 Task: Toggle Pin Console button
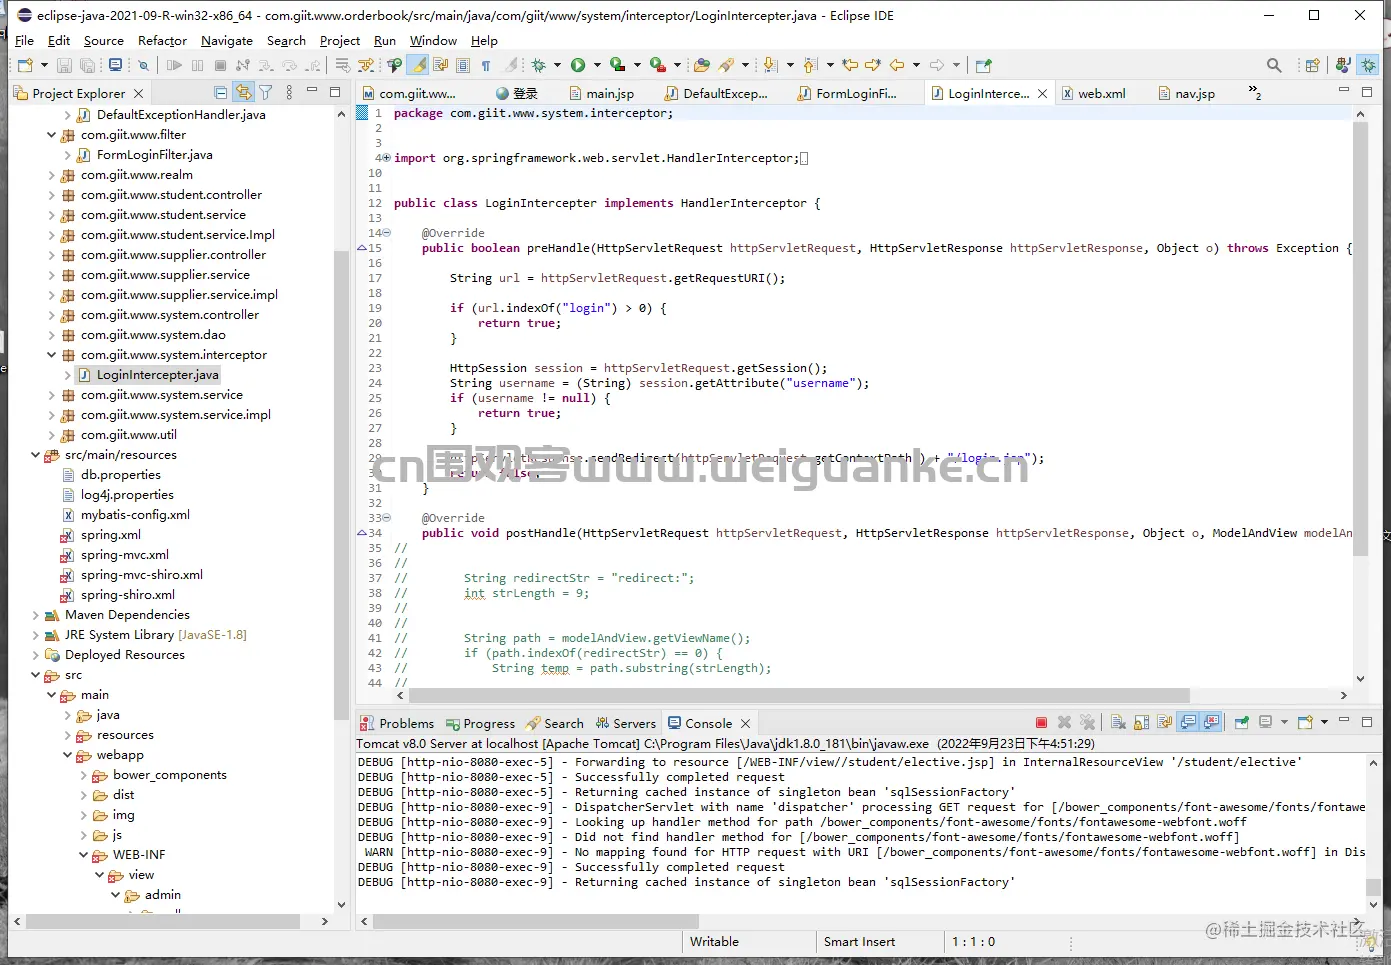coord(1242,723)
